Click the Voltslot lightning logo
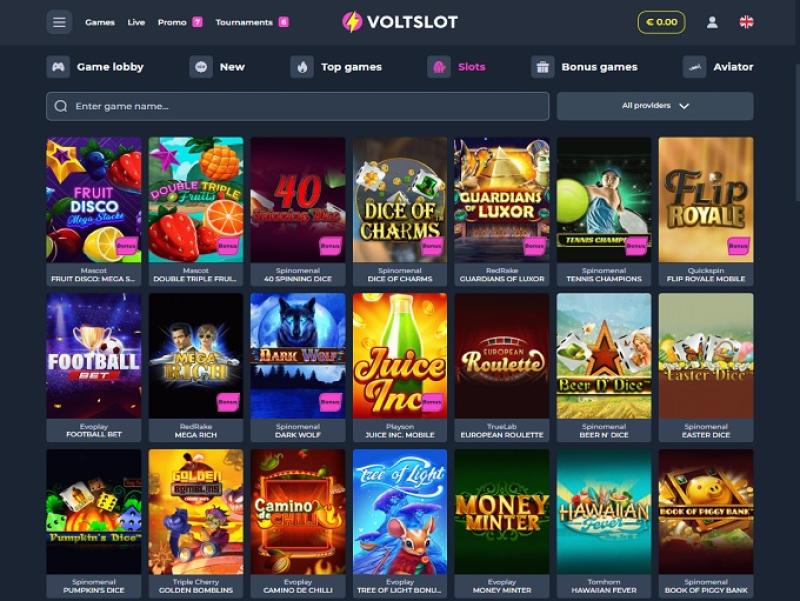The height and width of the screenshot is (601, 800). click(x=400, y=22)
